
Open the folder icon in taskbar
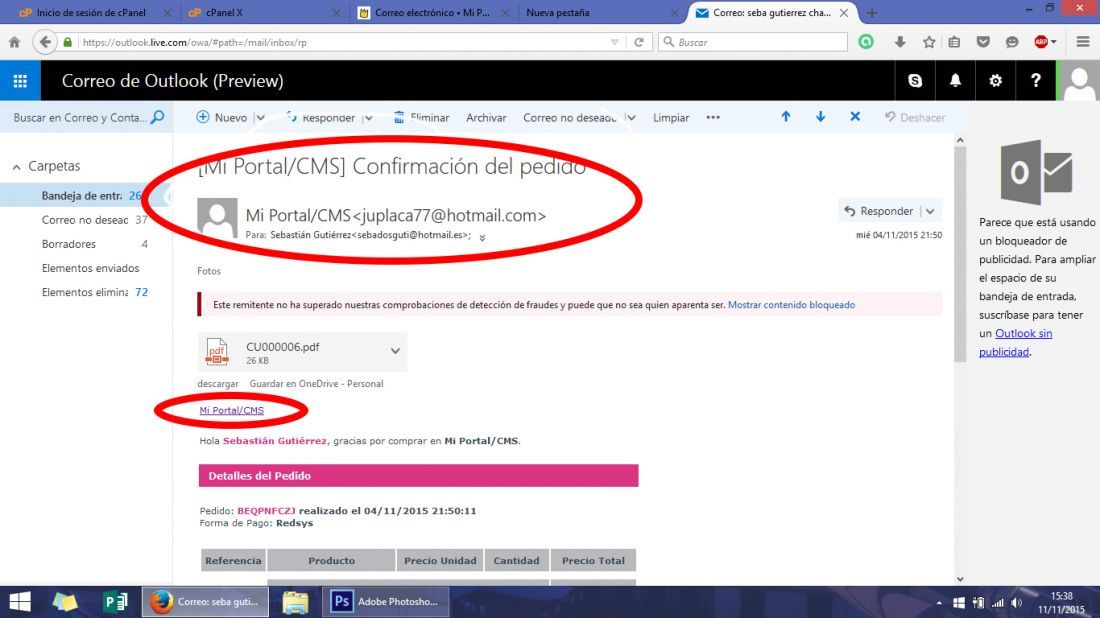point(295,602)
